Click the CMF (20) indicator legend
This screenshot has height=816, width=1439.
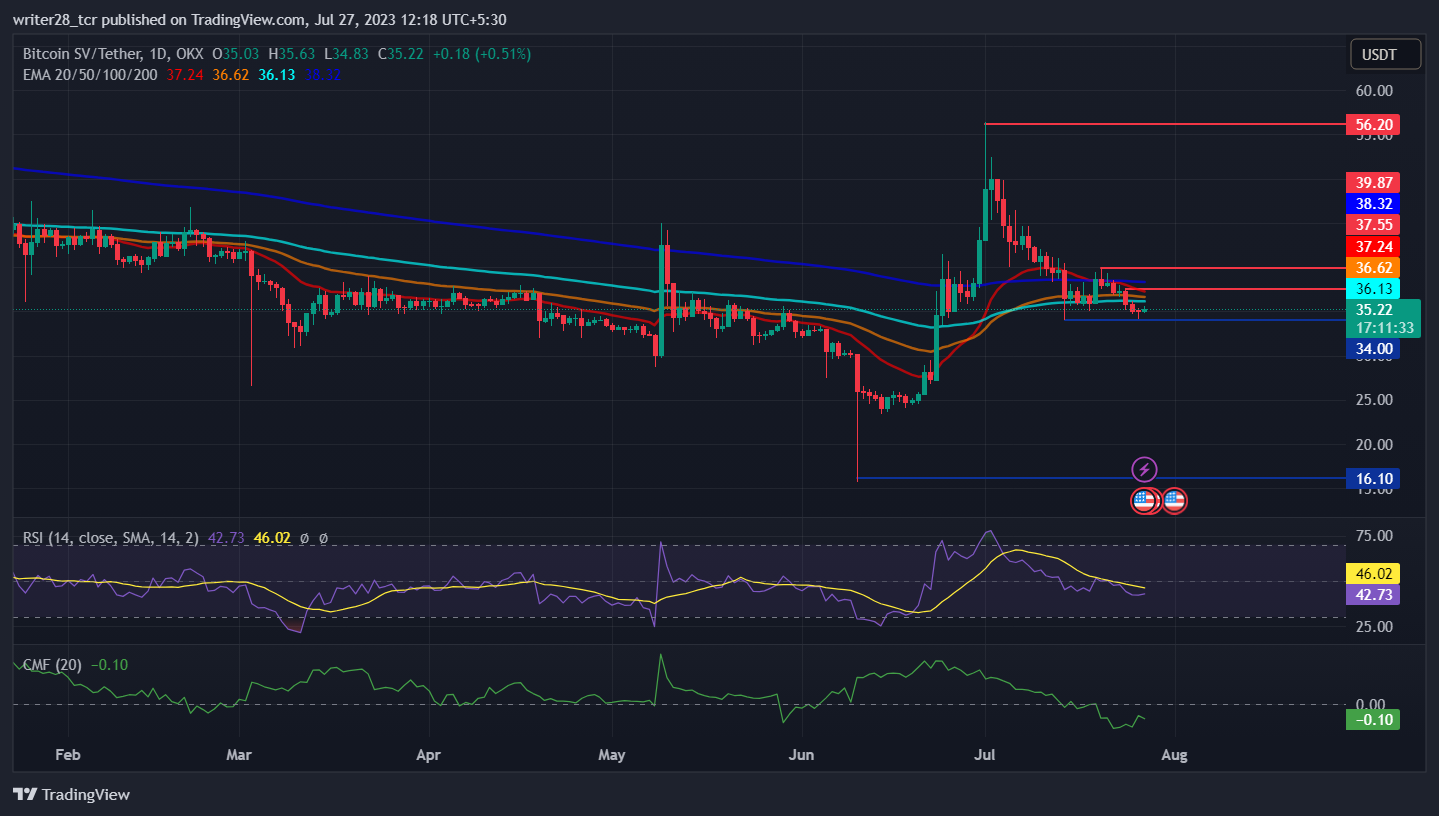point(54,664)
